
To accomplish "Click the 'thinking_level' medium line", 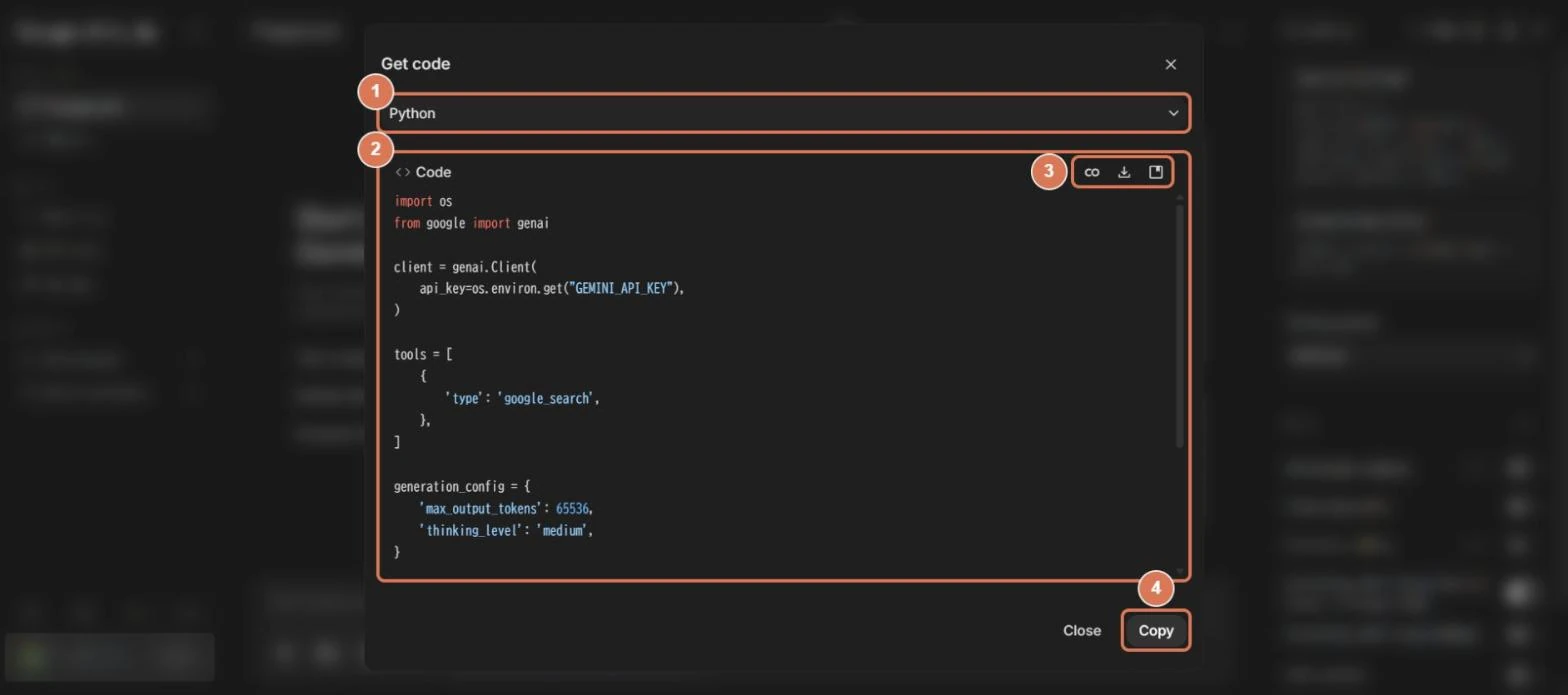I will point(506,530).
